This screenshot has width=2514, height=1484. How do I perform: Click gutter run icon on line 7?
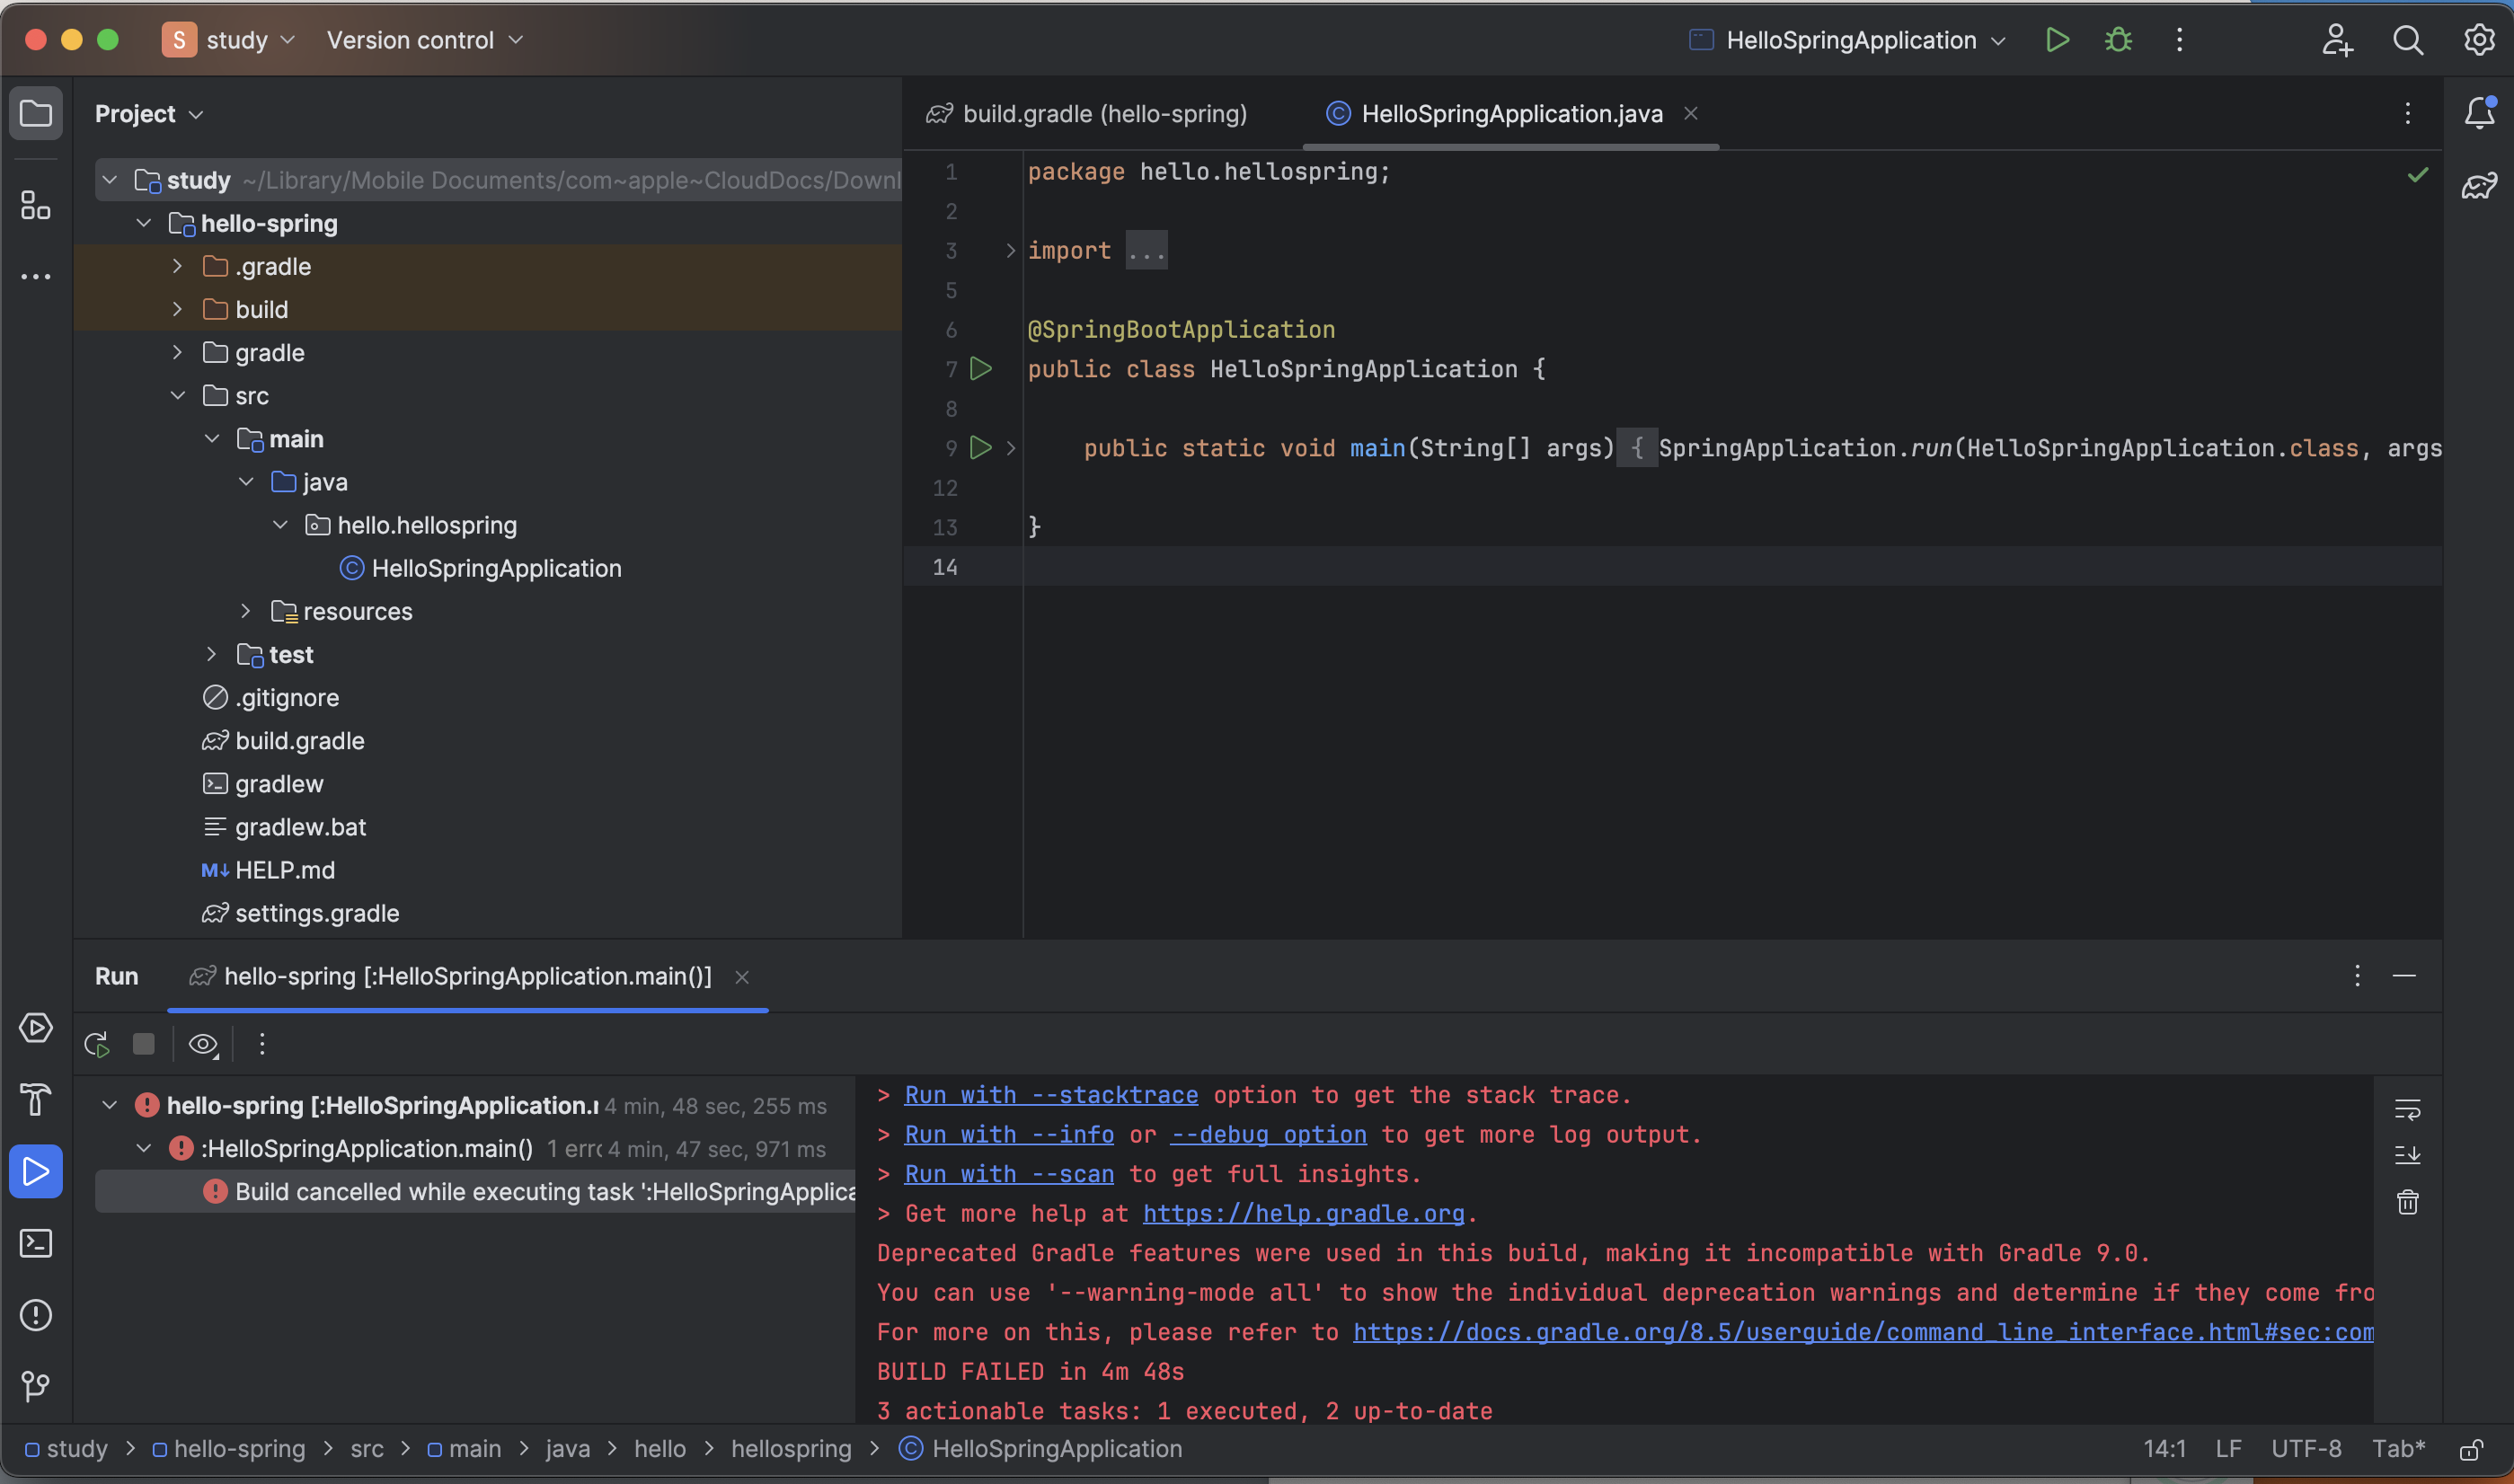click(981, 369)
